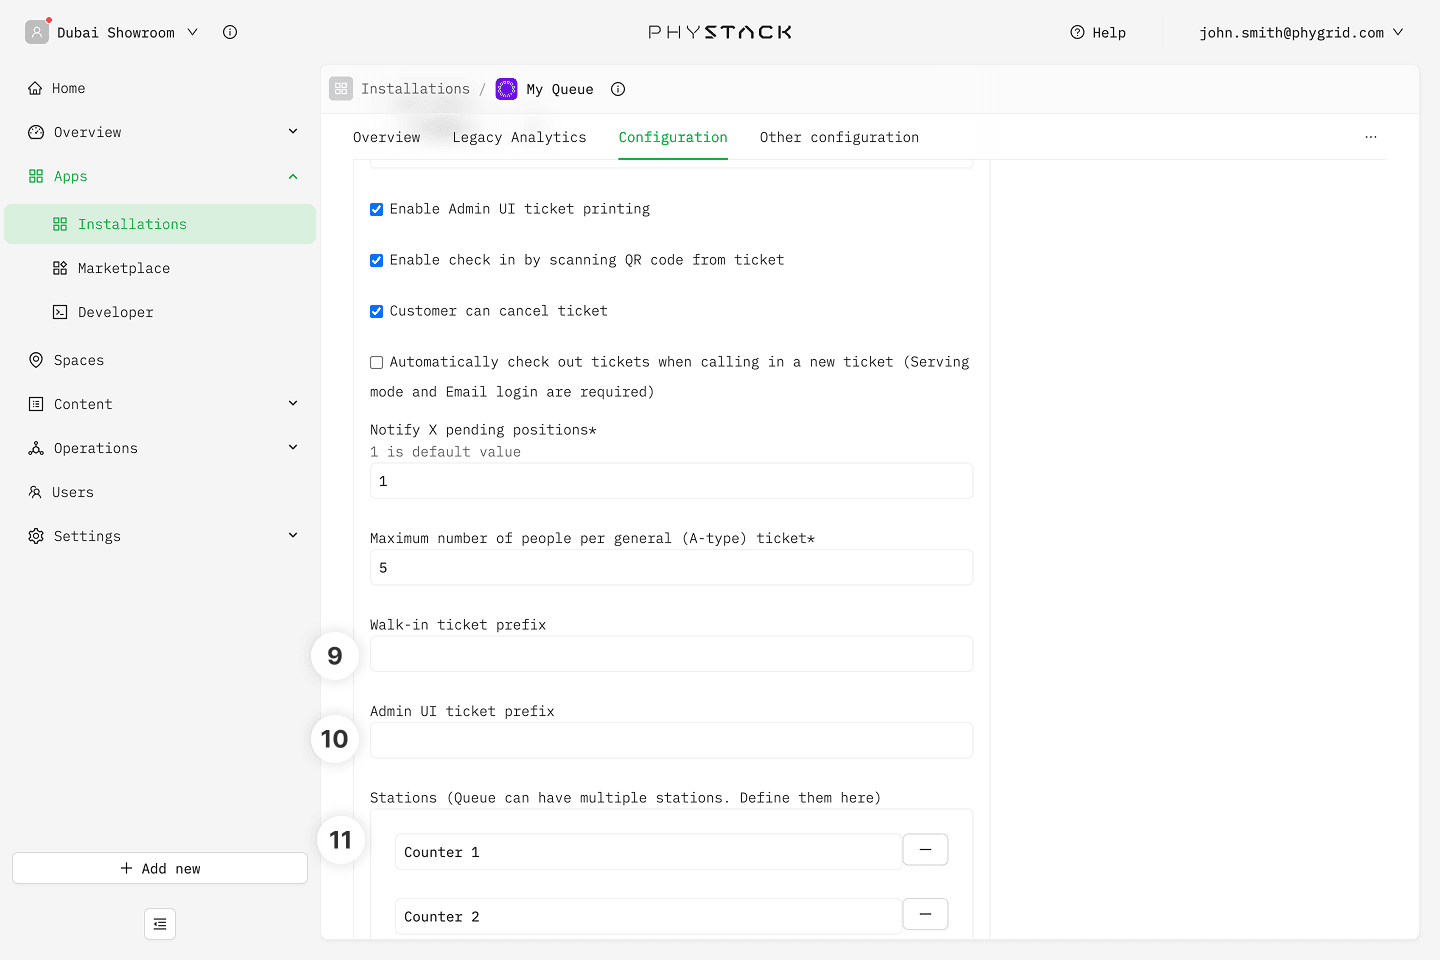Expand the Overview sidebar section
Viewport: 1440px width, 960px height.
[x=293, y=132]
